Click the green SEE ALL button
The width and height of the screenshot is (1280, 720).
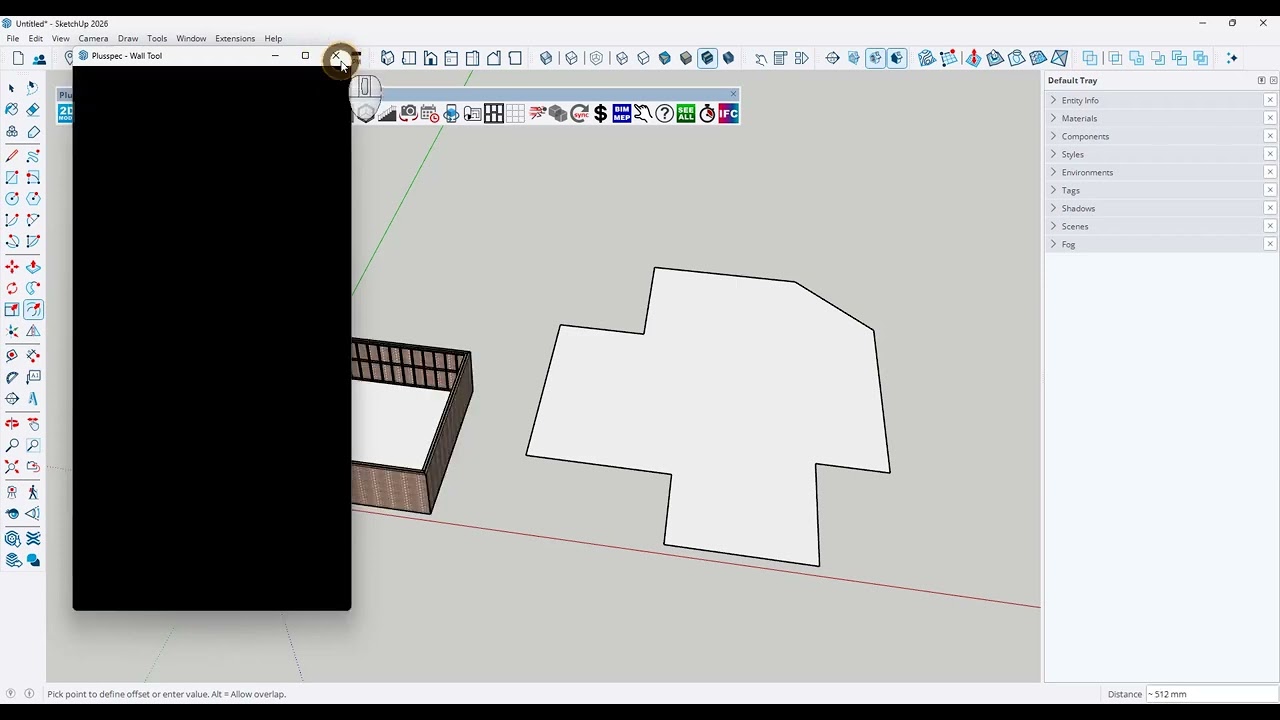[685, 114]
